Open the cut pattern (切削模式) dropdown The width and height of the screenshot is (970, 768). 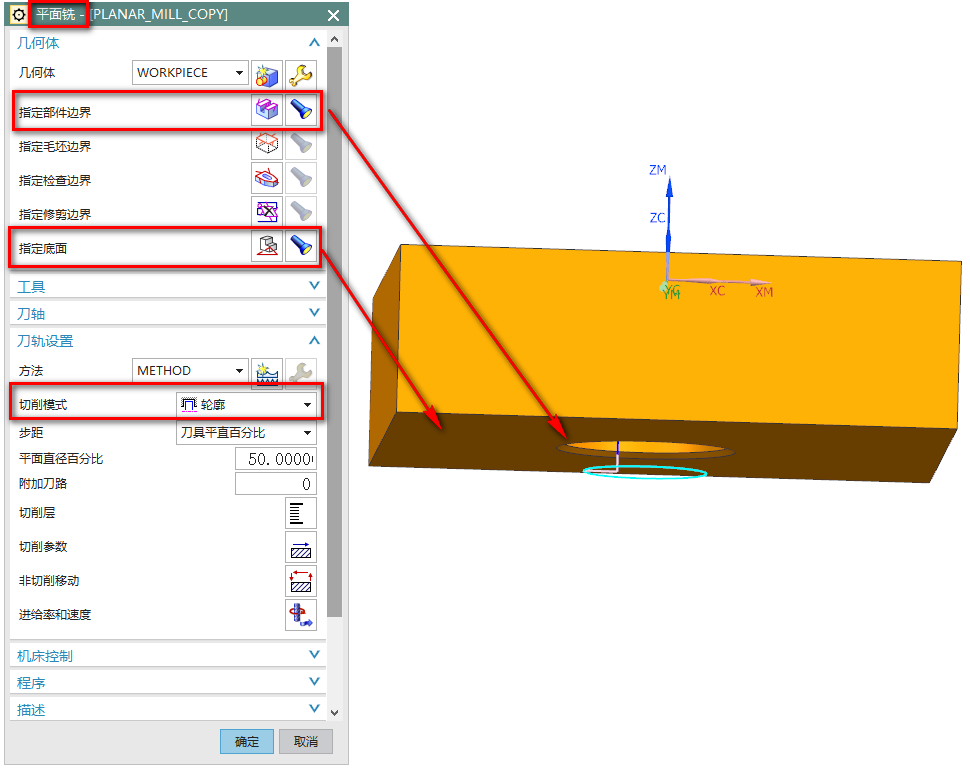tap(247, 404)
